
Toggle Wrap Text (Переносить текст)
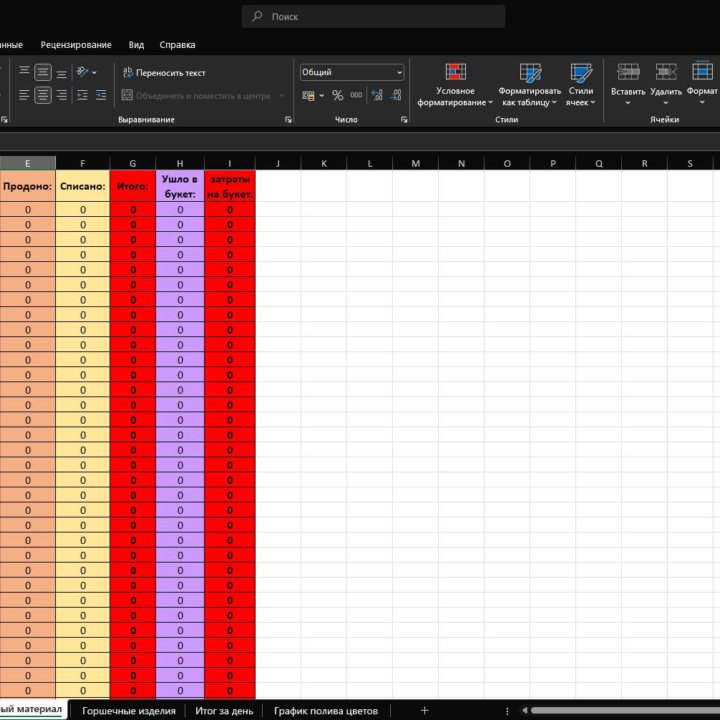(x=164, y=72)
